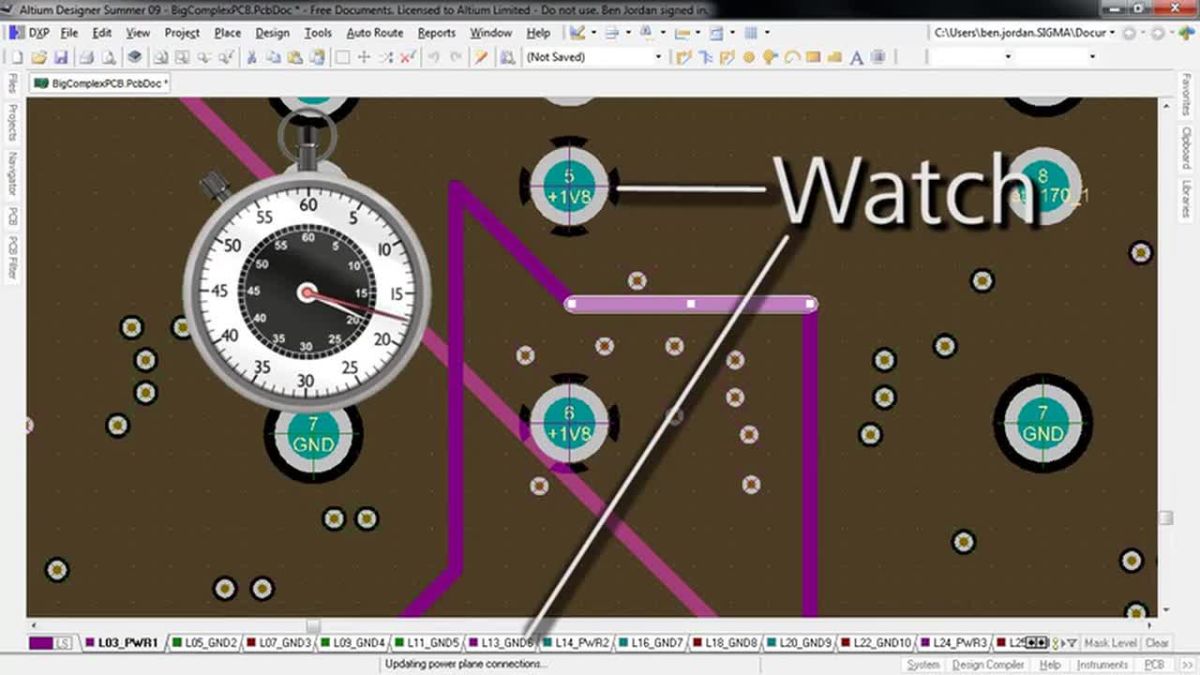Save the BigComplexPCB document
Screen dimensions: 1200x675
[x=60, y=57]
